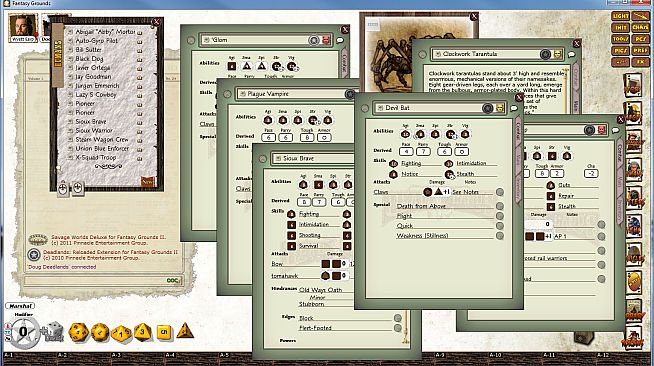The width and height of the screenshot is (654, 366).
Task: Toggle the circle beside Fleet-Footed edge
Action: 397,328
